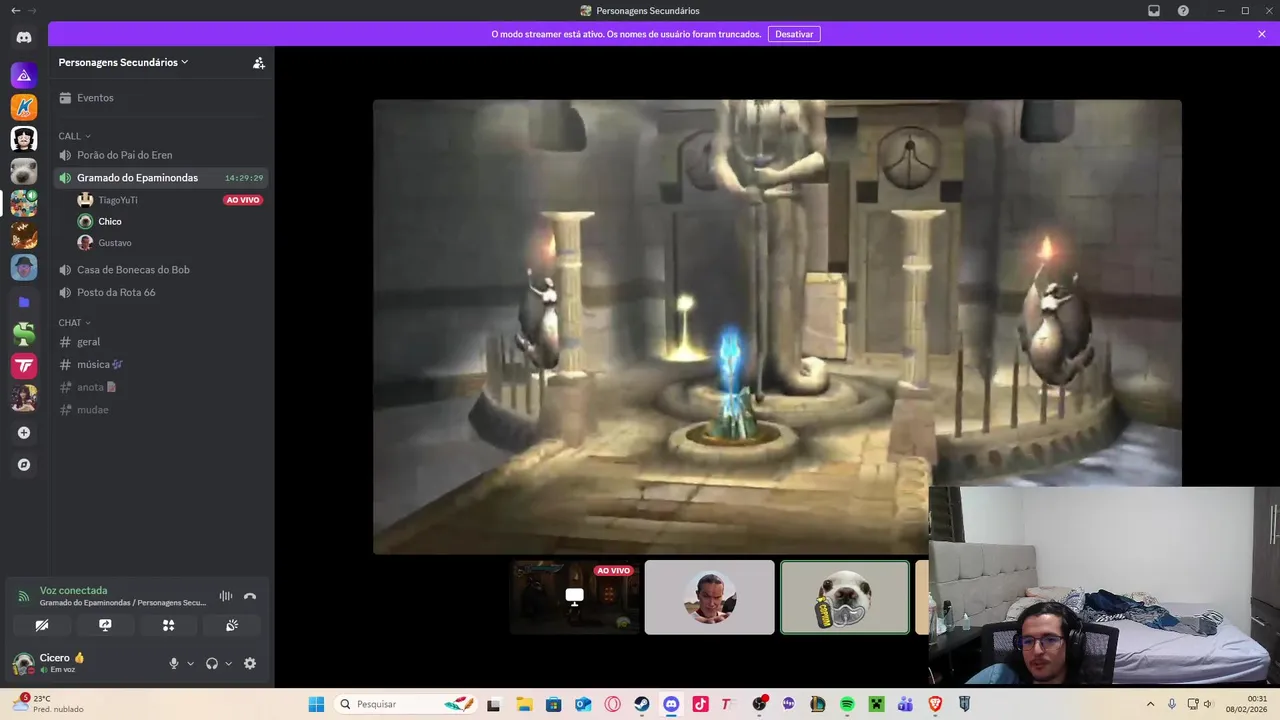
Task: Open the anota text channel
Action: pyautogui.click(x=161, y=387)
